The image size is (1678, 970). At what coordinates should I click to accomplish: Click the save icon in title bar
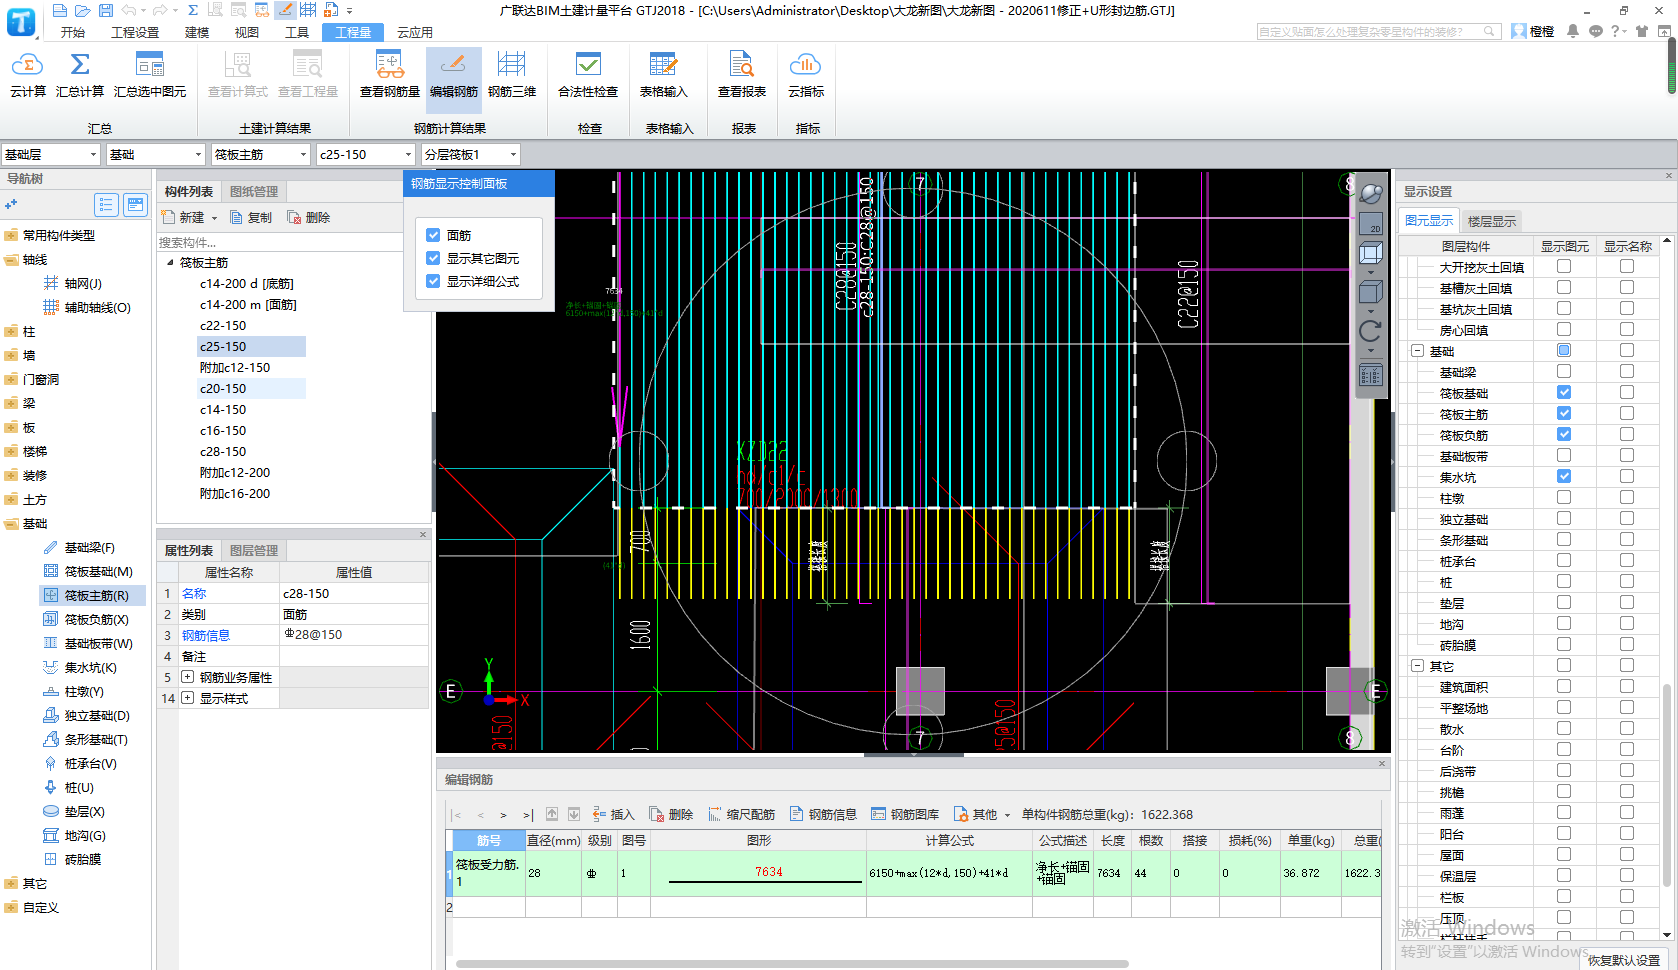pyautogui.click(x=105, y=10)
